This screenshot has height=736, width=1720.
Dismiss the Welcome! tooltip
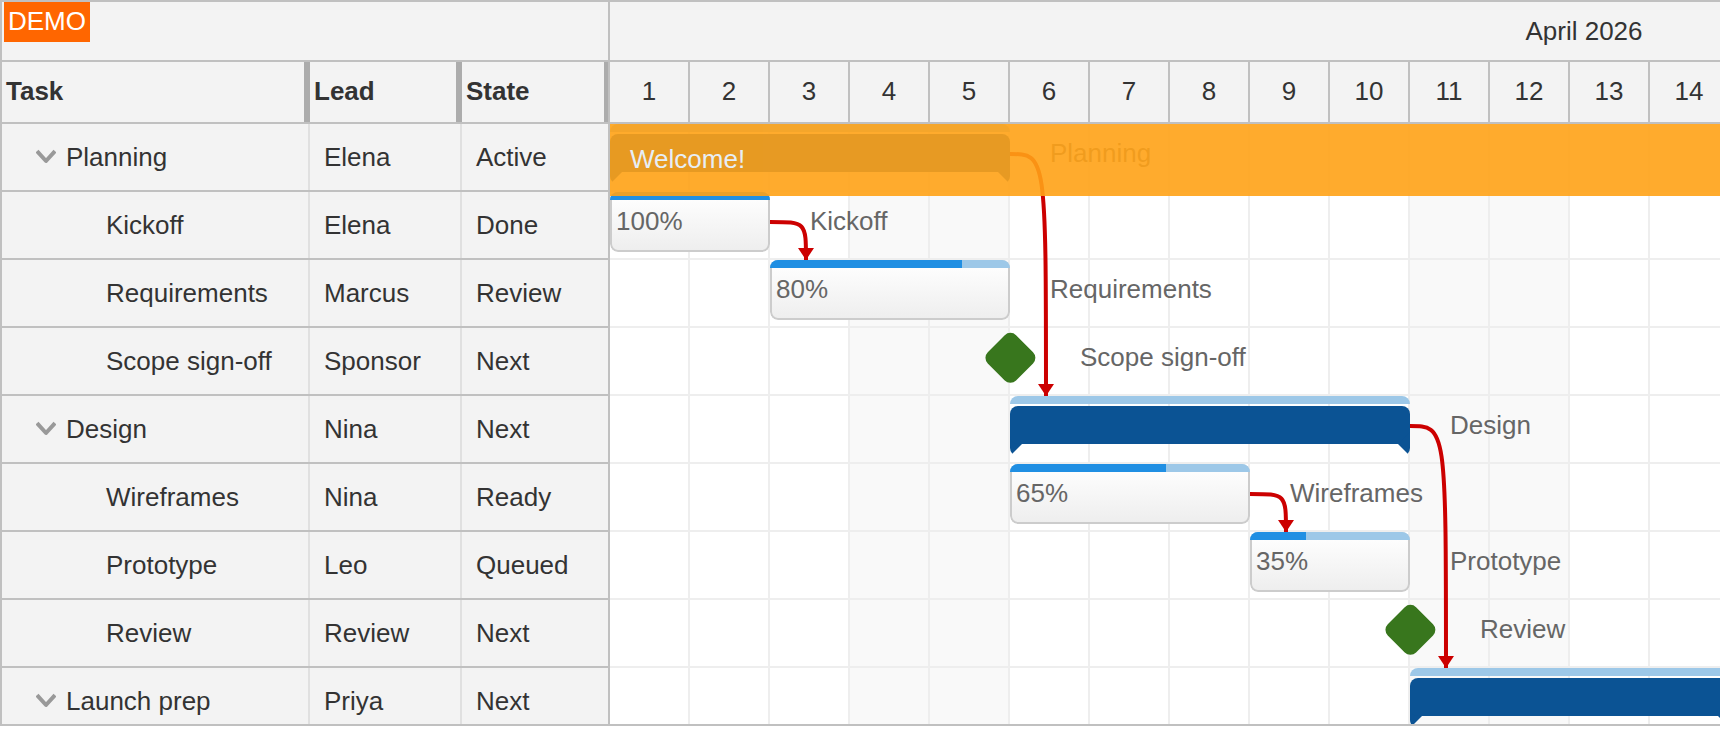point(810,158)
